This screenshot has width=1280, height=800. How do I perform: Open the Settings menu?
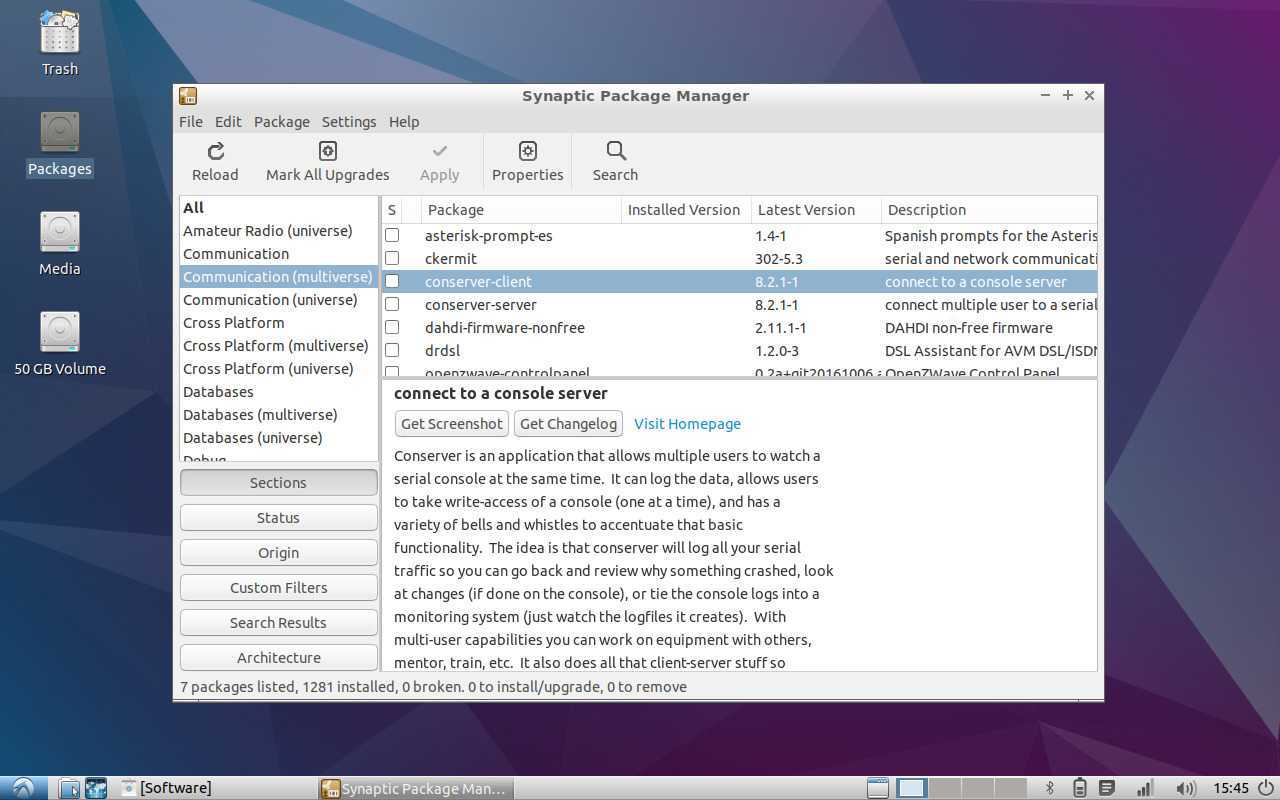348,122
